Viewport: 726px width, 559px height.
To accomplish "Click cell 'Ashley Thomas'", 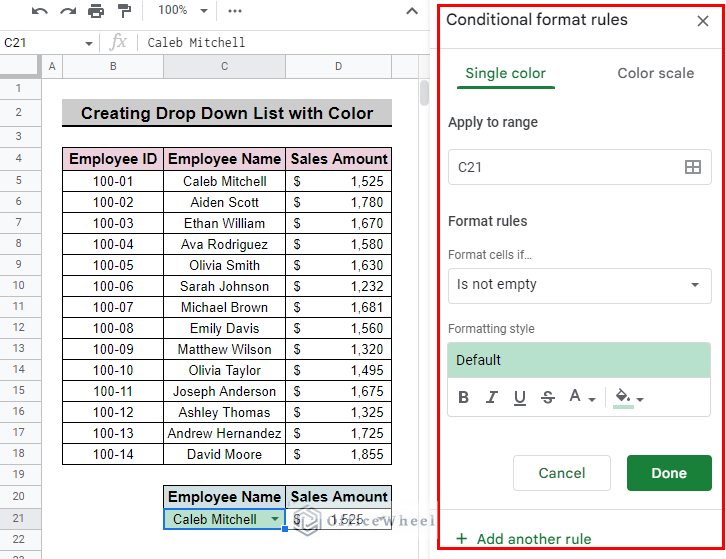I will 225,412.
